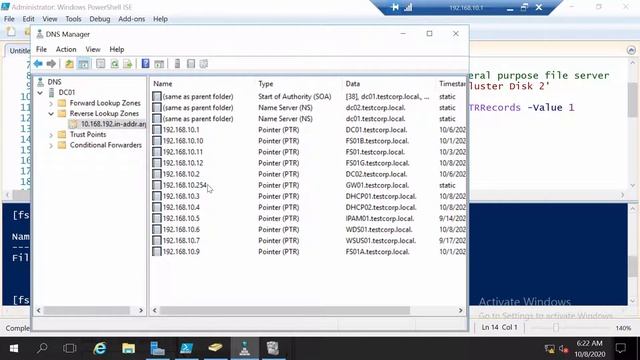Image resolution: width=640 pixels, height=360 pixels.
Task: Click the taskbar clock showing 6:22 AM
Action: pyautogui.click(x=589, y=349)
